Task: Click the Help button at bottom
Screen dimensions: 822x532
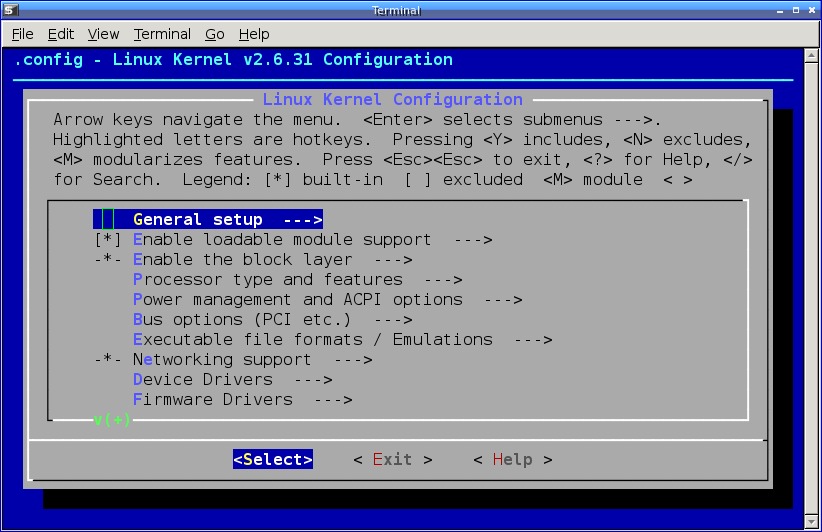Action: [513, 460]
